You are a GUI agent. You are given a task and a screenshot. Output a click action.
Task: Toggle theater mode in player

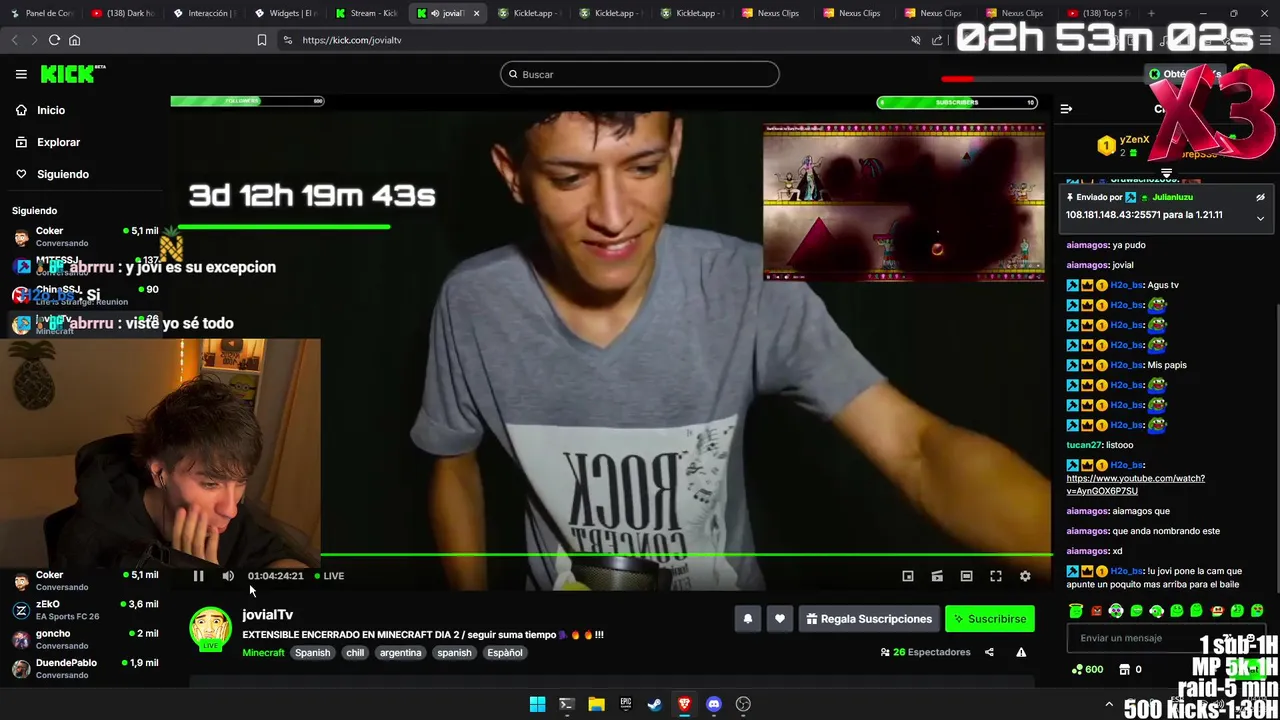pyautogui.click(x=966, y=576)
